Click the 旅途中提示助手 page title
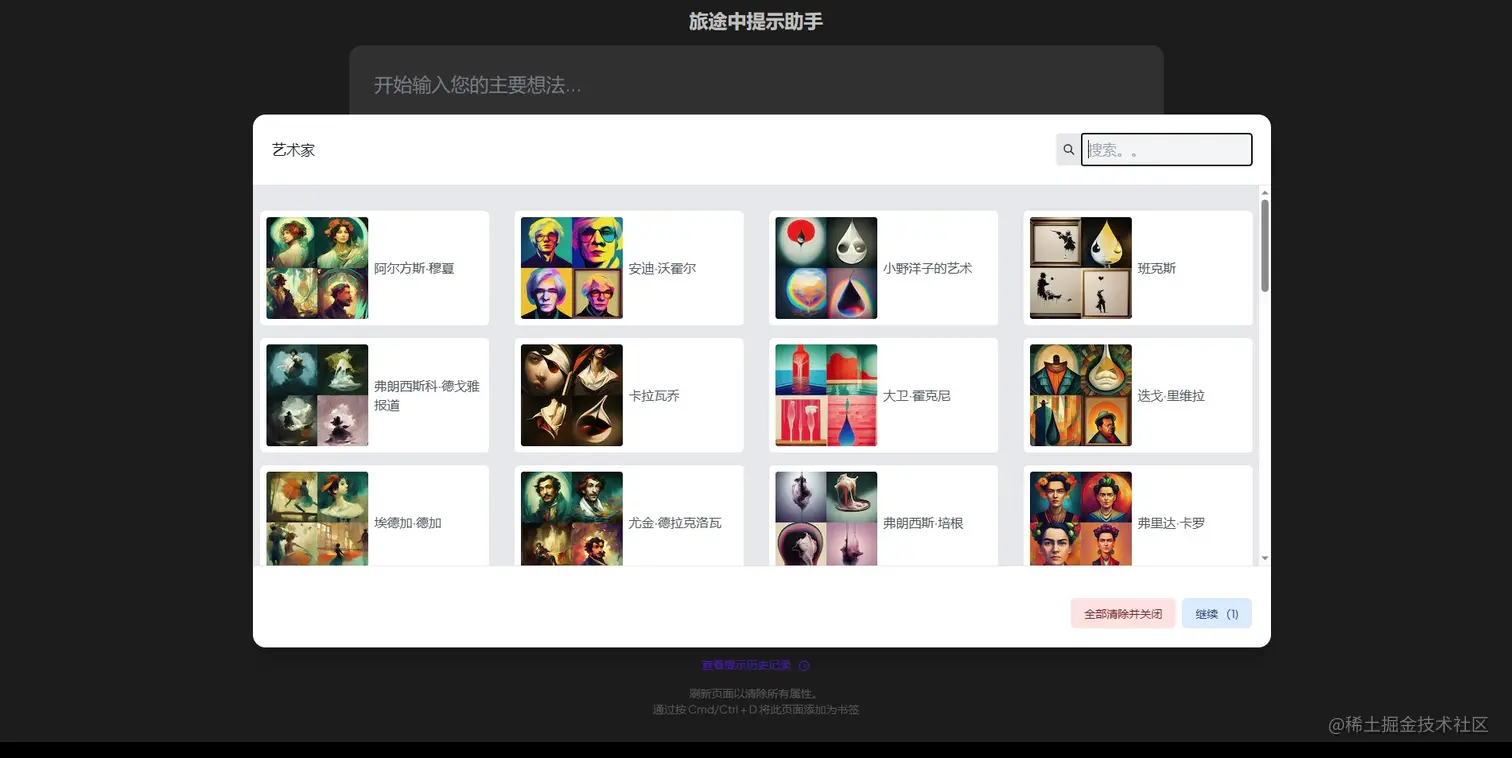The width and height of the screenshot is (1512, 758). [756, 21]
